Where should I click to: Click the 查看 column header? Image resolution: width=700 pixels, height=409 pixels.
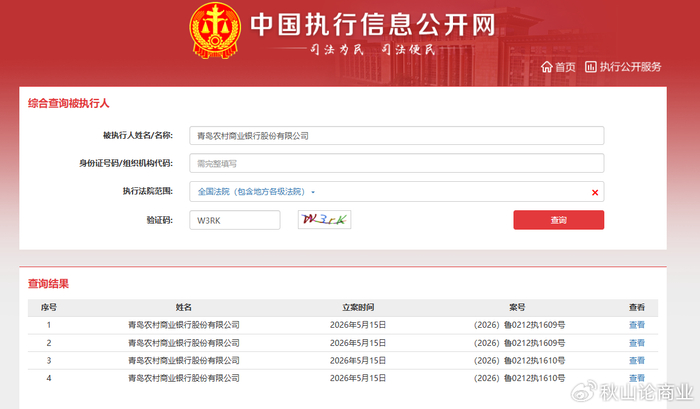637,307
